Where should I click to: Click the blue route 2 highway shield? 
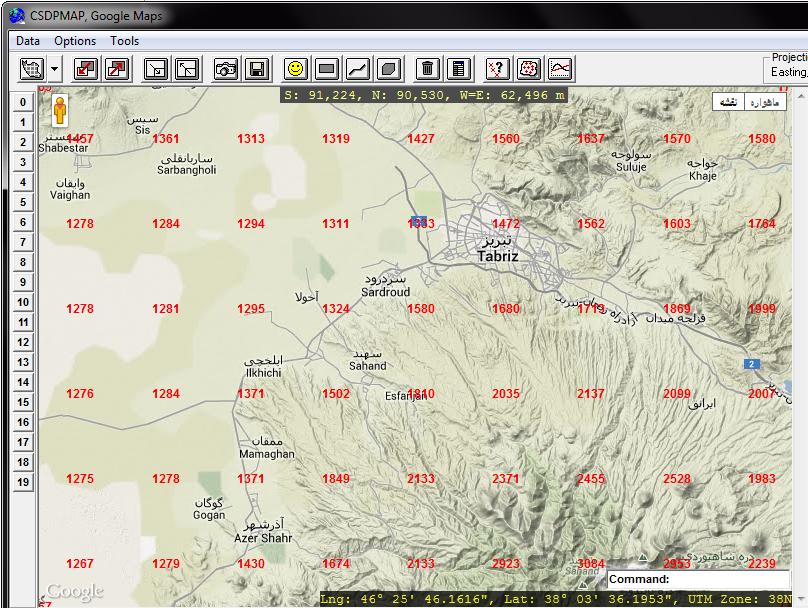751,364
